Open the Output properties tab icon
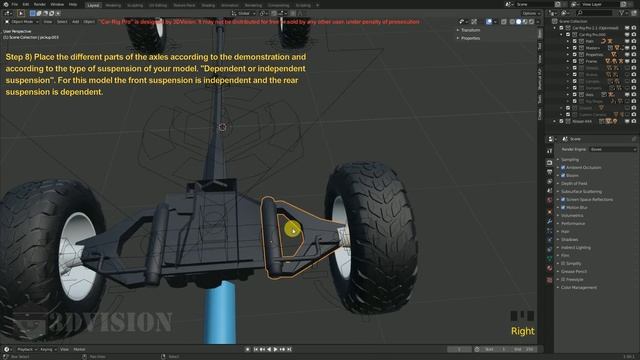 coord(549,172)
